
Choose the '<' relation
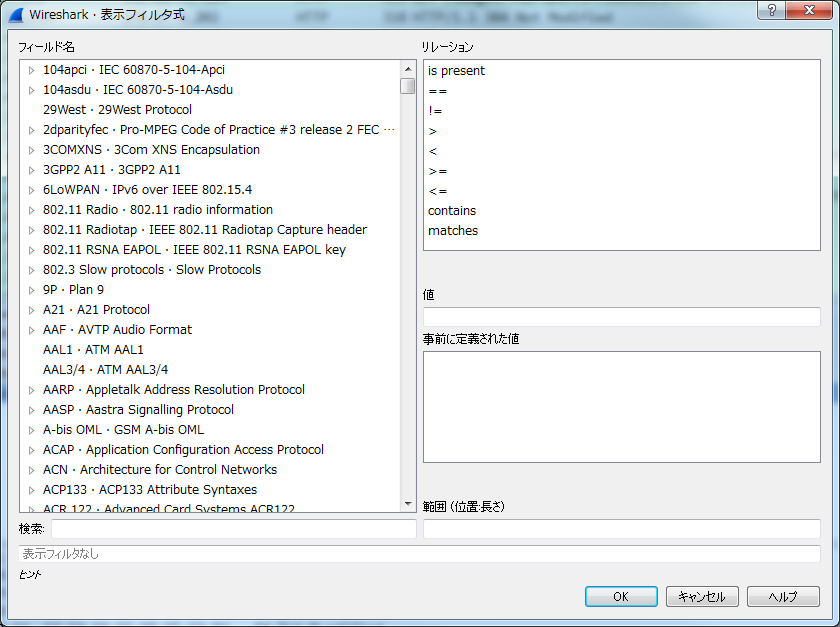click(433, 151)
